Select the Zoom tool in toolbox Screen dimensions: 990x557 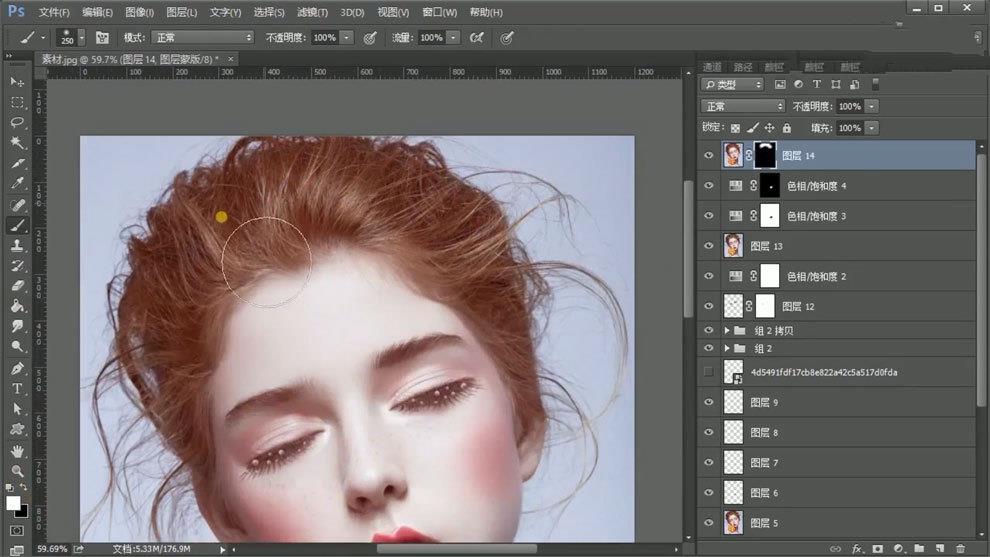17,470
